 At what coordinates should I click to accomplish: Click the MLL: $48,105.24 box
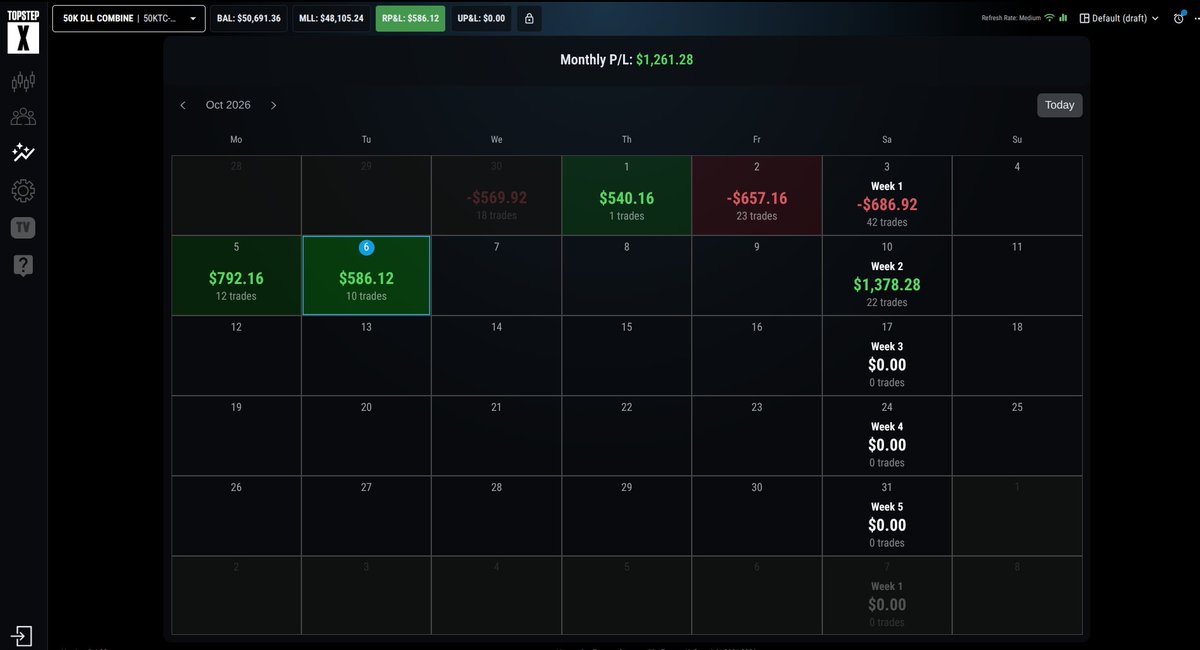[331, 18]
